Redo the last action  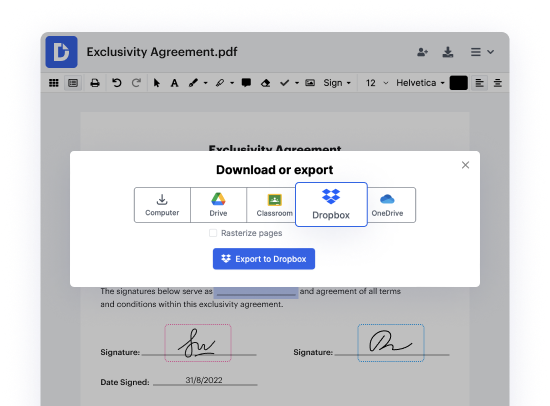(x=136, y=83)
